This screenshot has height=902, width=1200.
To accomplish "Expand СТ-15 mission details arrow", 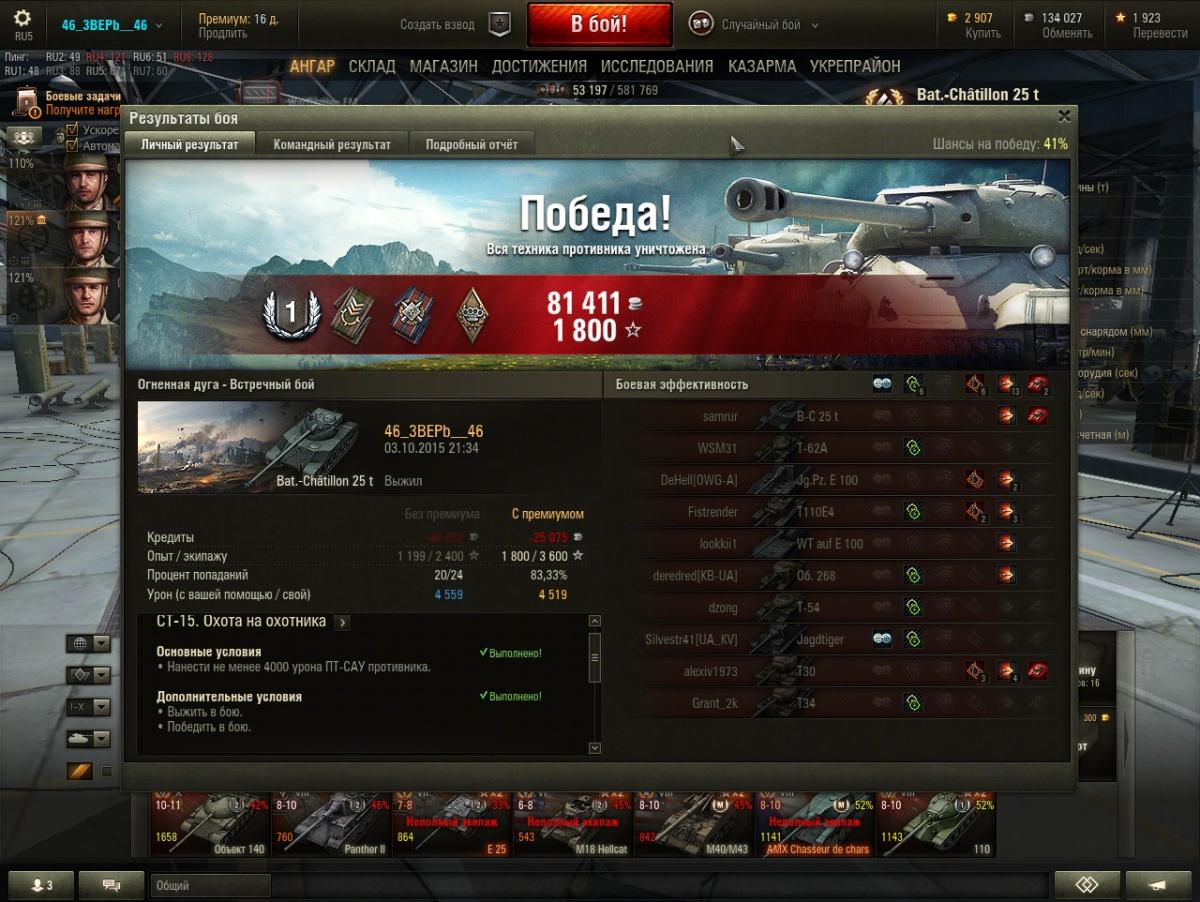I will tap(342, 622).
